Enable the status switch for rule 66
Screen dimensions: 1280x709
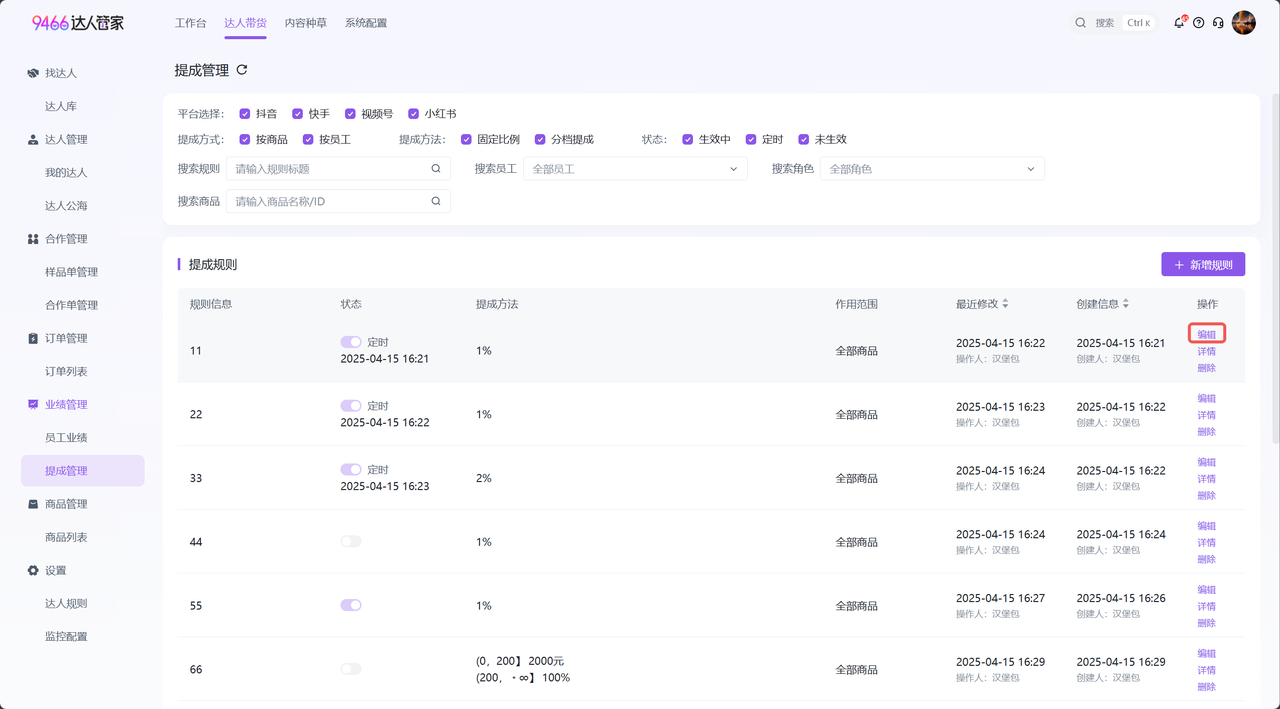tap(351, 669)
